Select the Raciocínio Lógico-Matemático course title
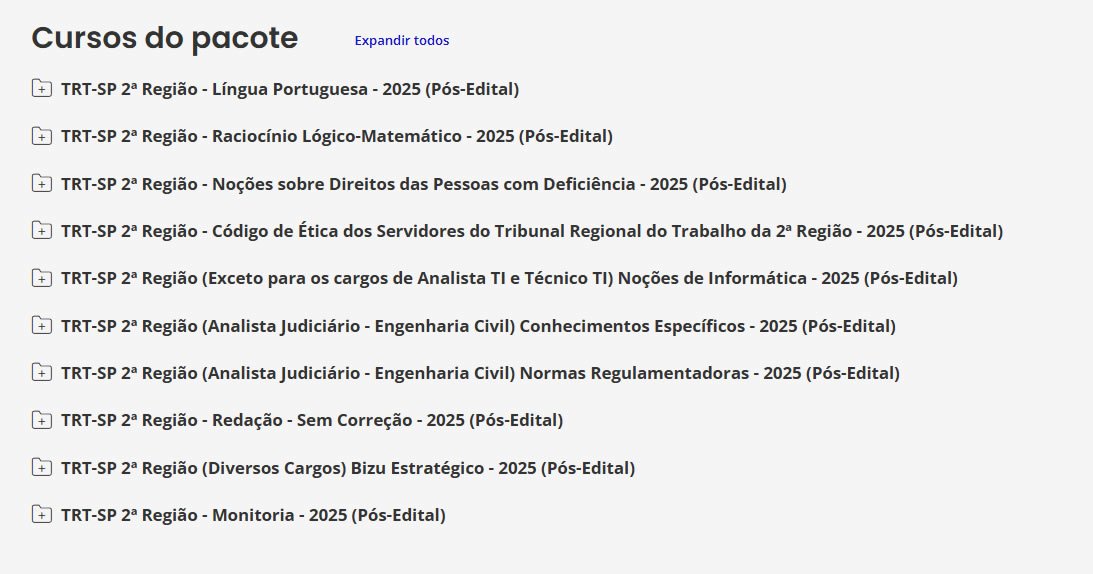The height and width of the screenshot is (574, 1093). pos(336,136)
